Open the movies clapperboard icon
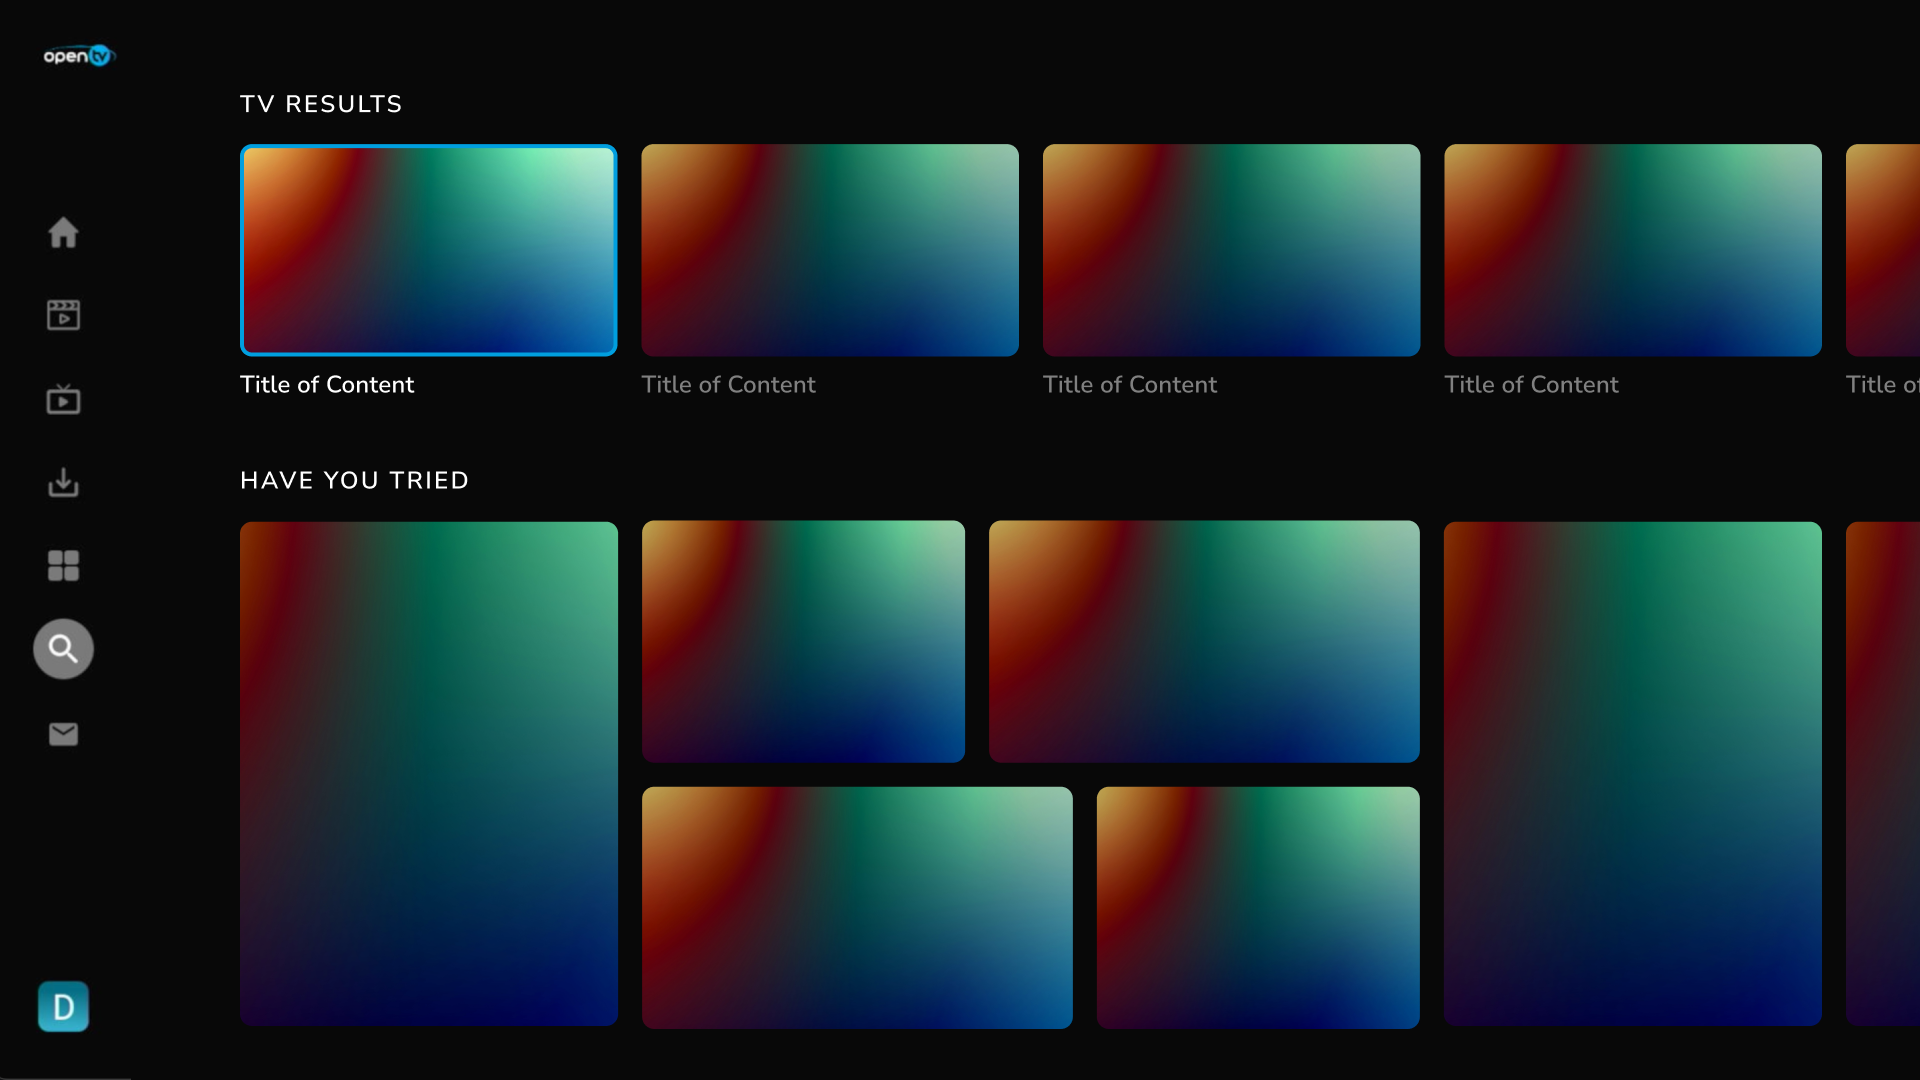Screen dimensions: 1920x1080 click(x=63, y=315)
